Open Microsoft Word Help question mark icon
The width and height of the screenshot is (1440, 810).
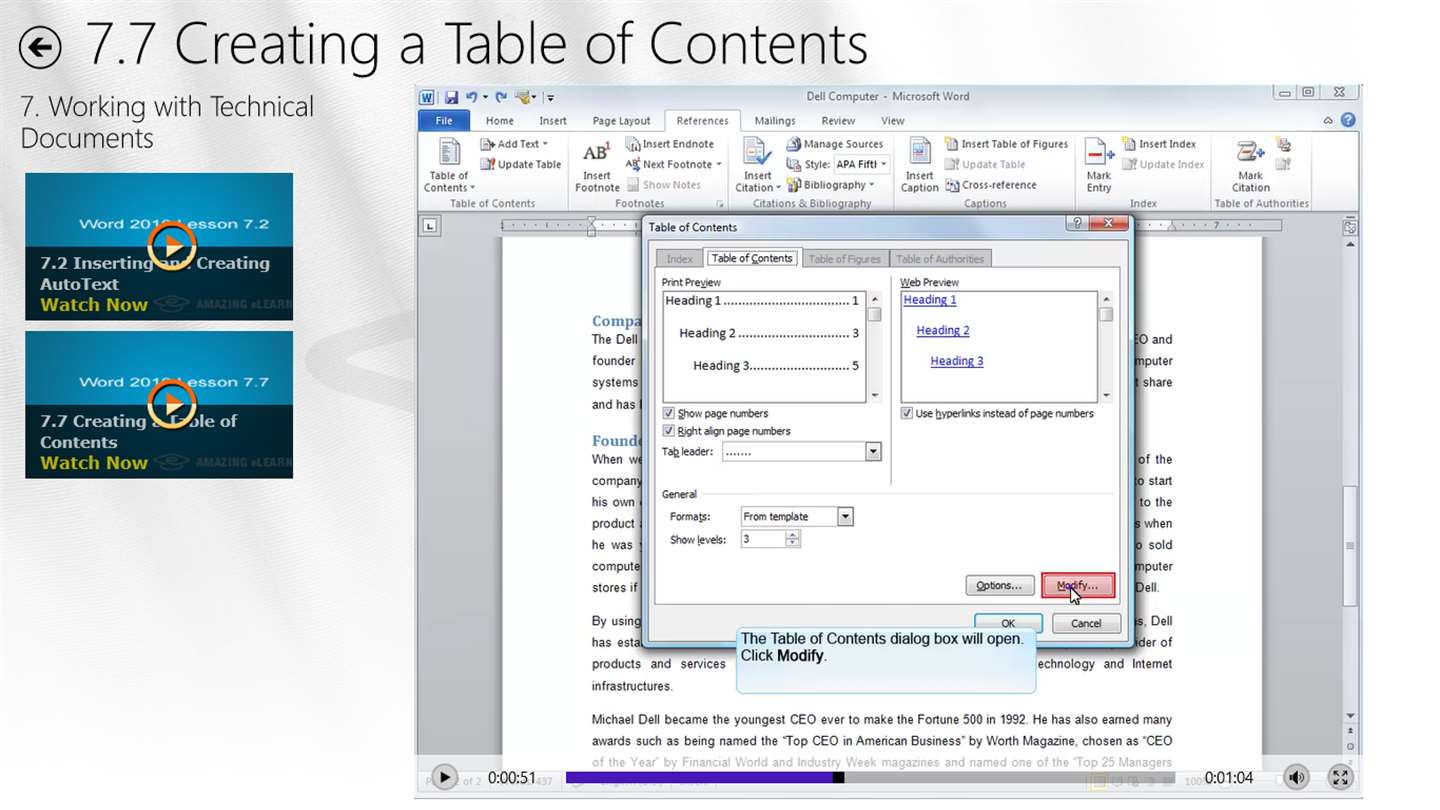(1348, 120)
